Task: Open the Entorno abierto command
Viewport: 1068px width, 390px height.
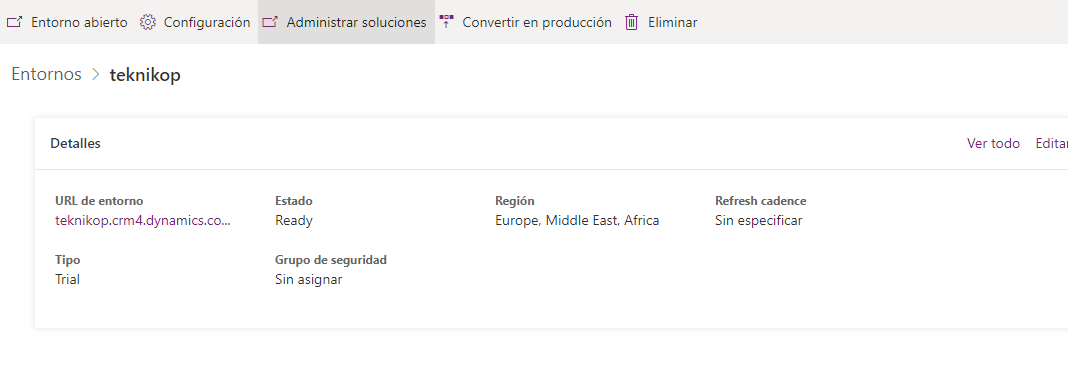Action: coord(67,22)
